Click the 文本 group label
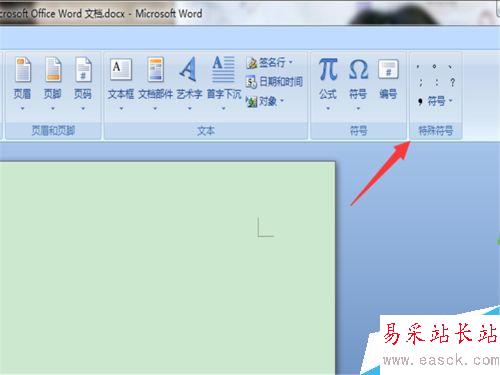This screenshot has height=375, width=500. pyautogui.click(x=206, y=131)
